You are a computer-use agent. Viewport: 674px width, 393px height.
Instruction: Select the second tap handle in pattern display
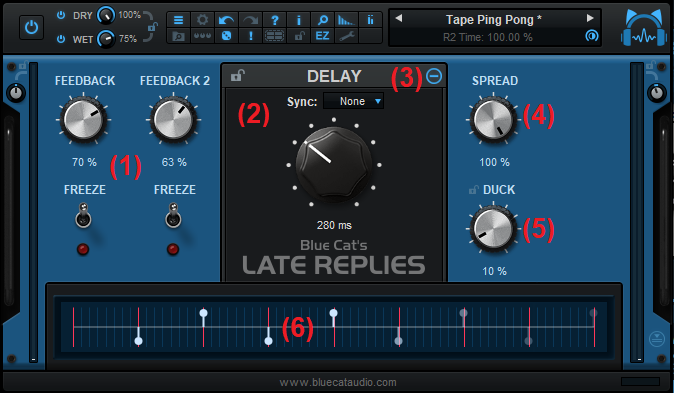coord(204,313)
